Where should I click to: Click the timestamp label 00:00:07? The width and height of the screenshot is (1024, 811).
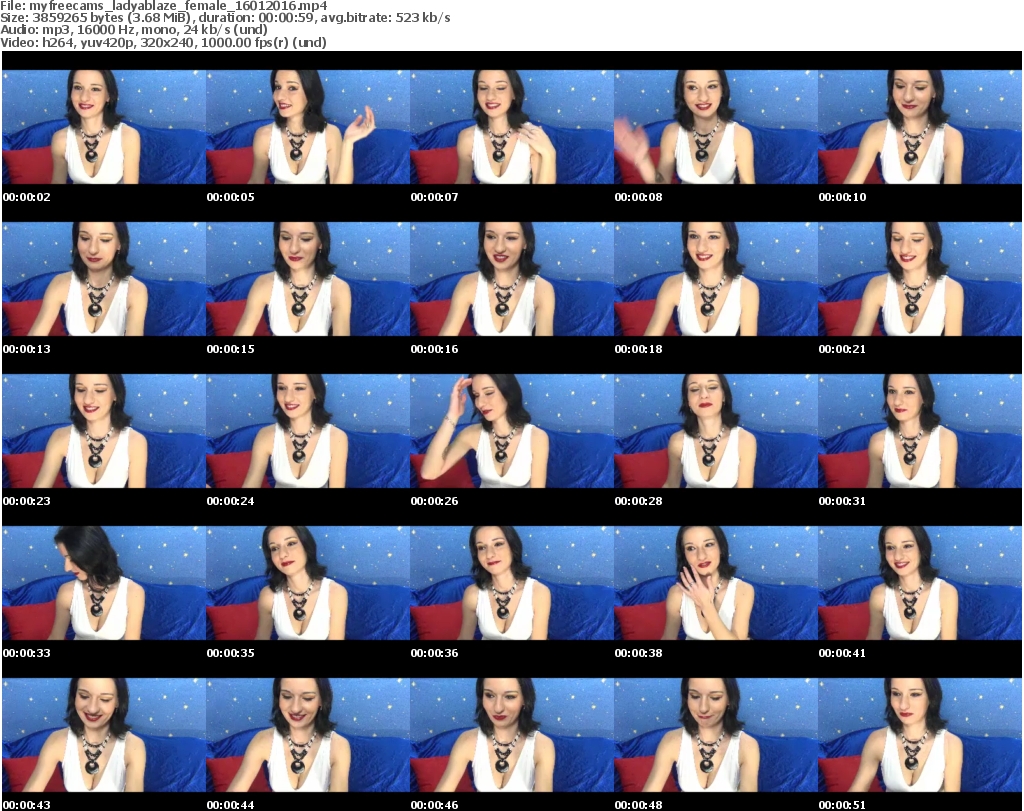[x=434, y=197]
